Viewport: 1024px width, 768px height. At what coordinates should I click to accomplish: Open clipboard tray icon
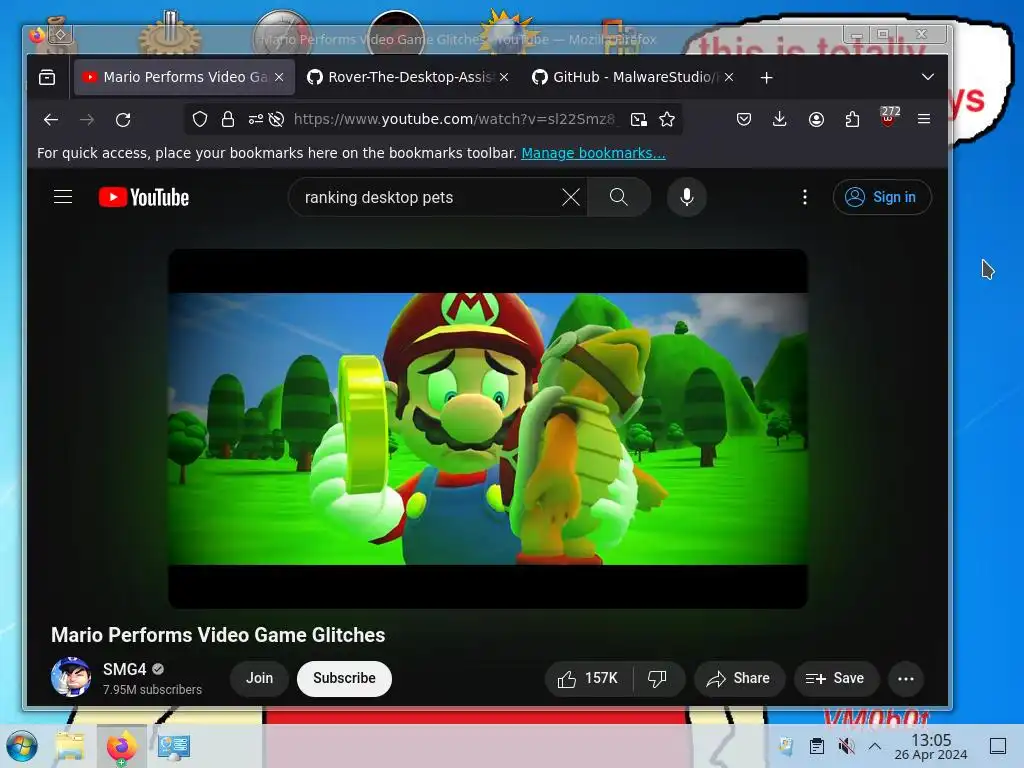pos(816,746)
